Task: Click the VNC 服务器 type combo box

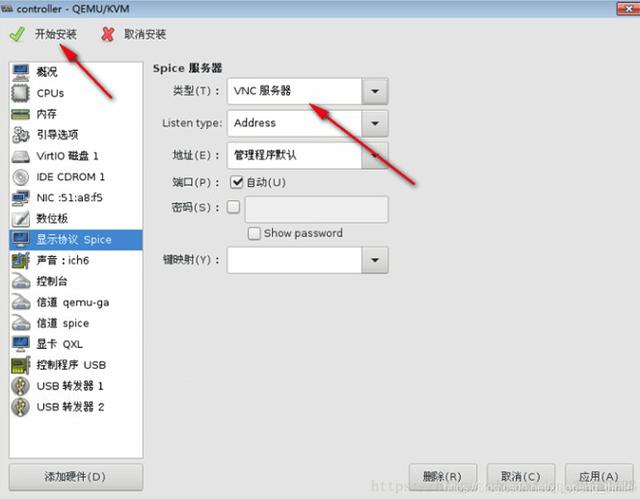Action: click(x=307, y=91)
